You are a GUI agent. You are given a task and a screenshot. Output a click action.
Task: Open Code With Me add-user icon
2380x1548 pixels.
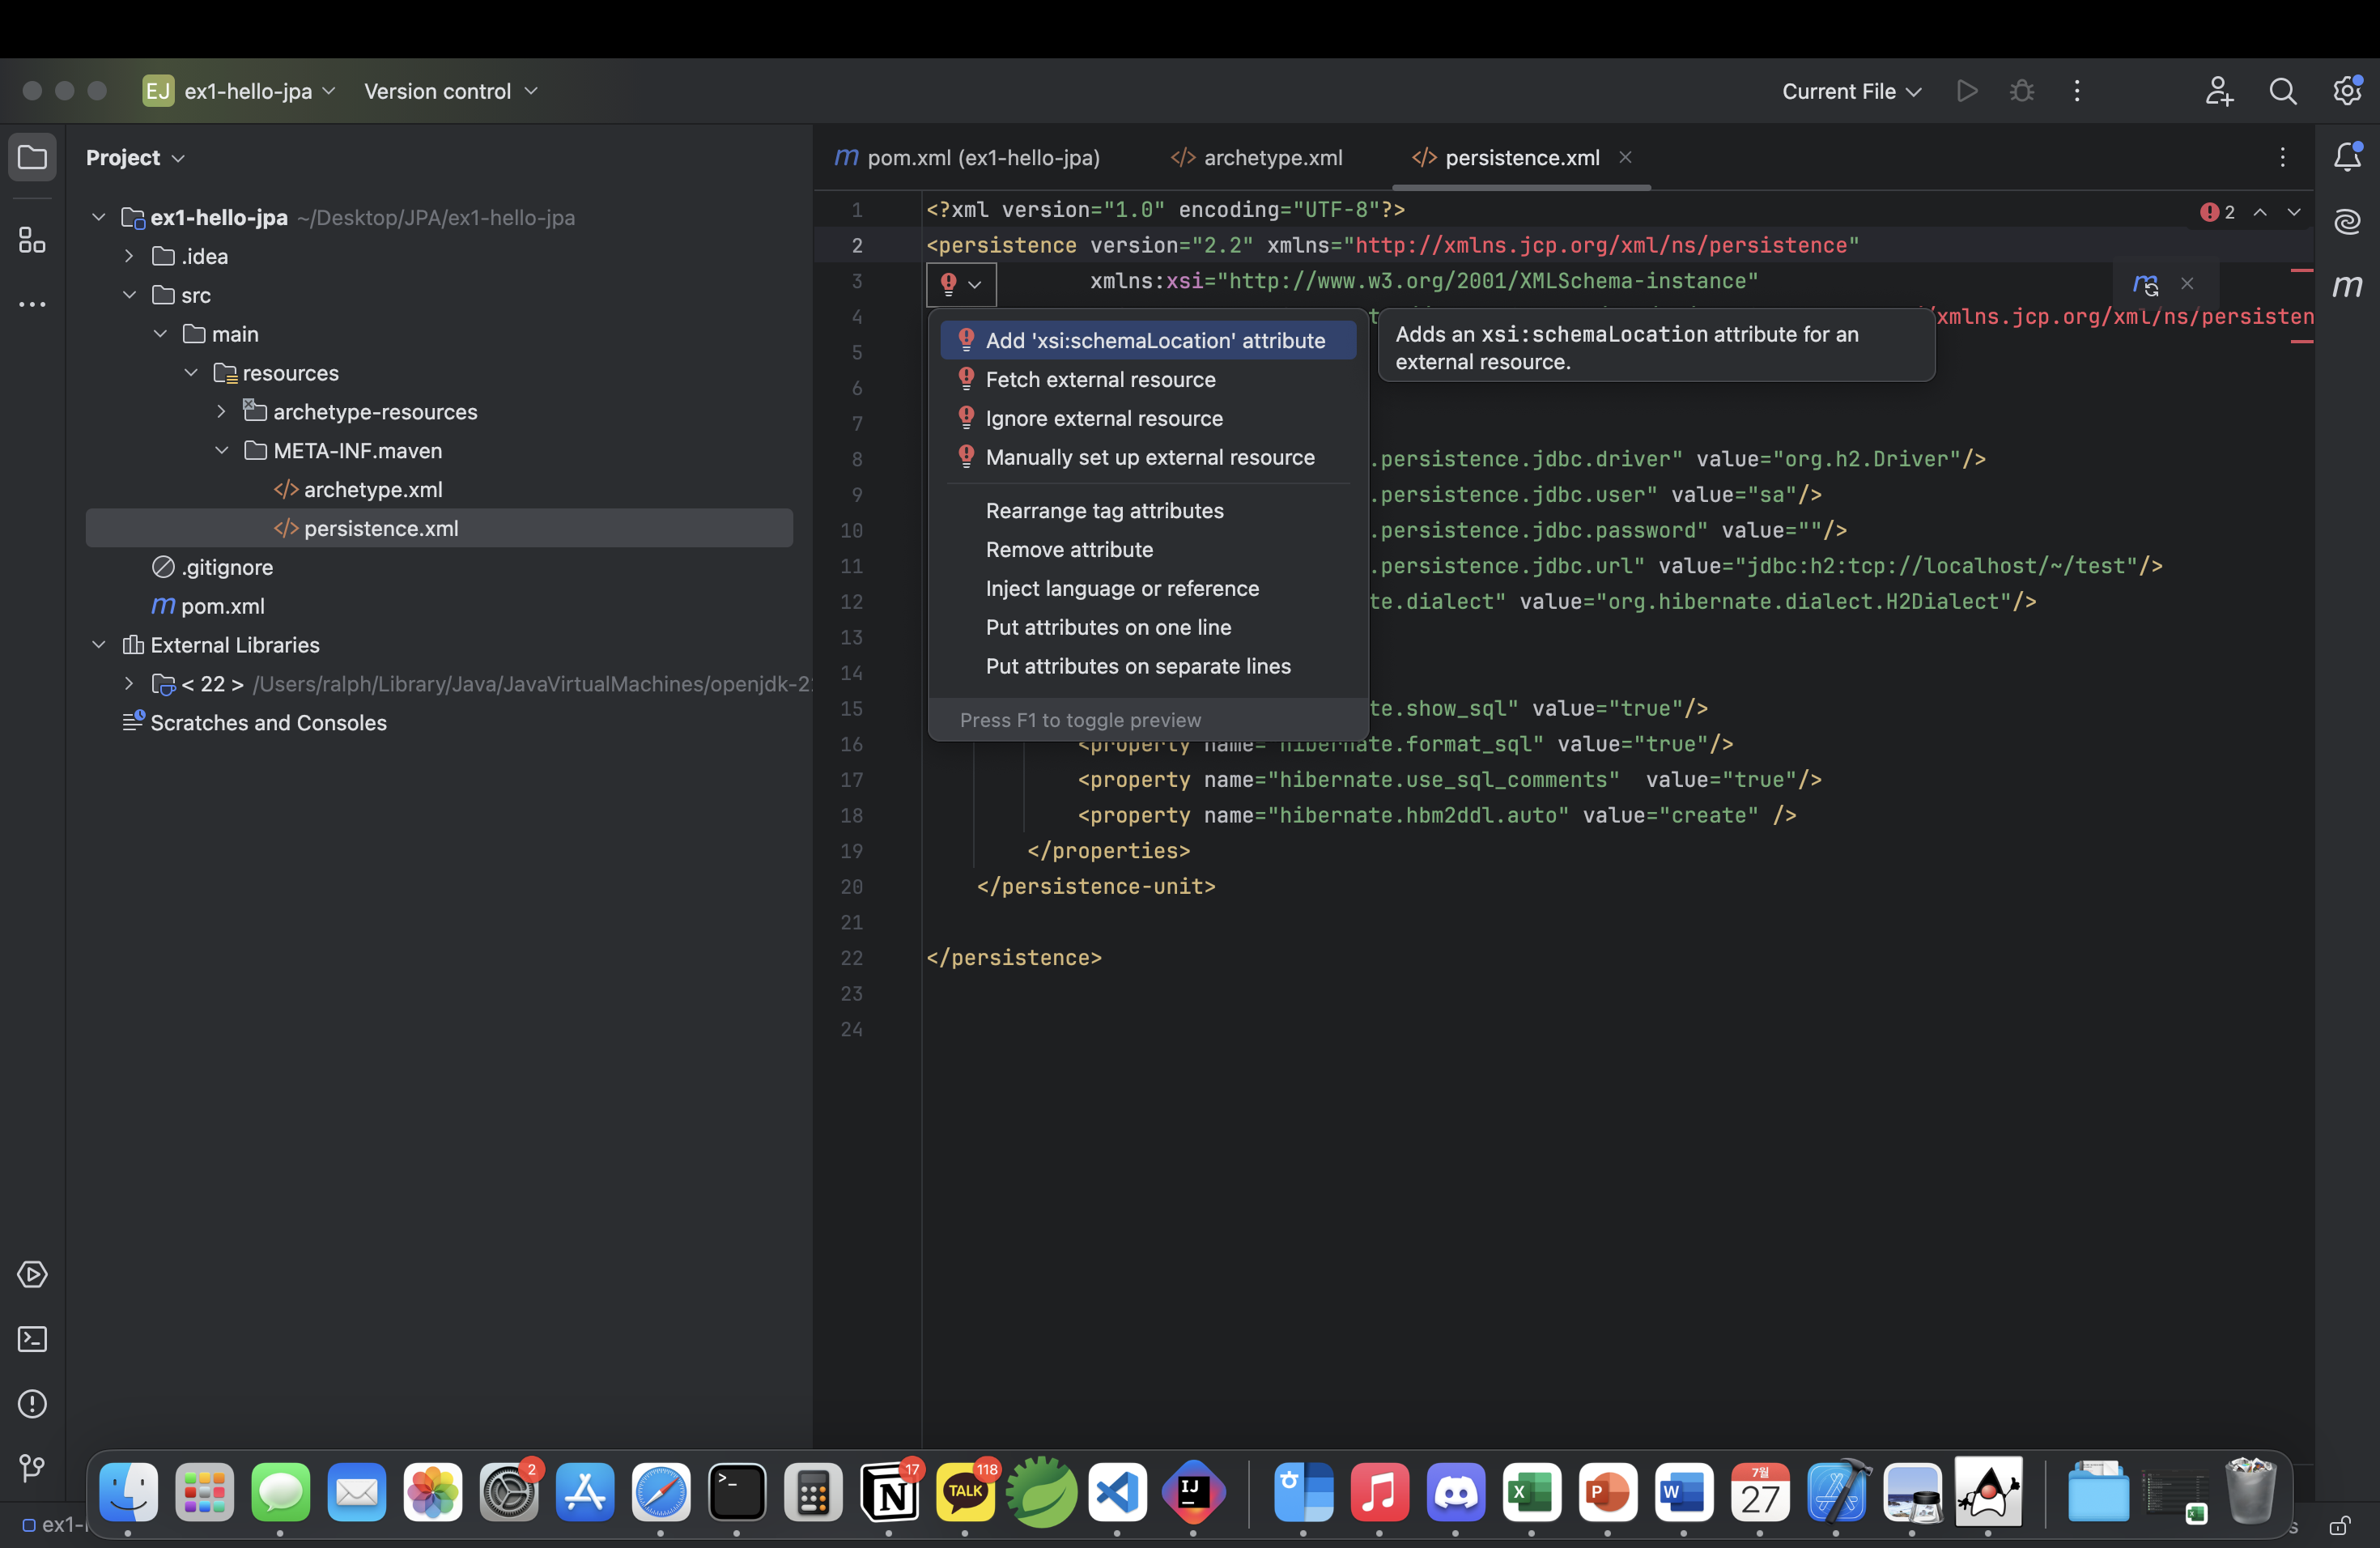click(x=2218, y=91)
